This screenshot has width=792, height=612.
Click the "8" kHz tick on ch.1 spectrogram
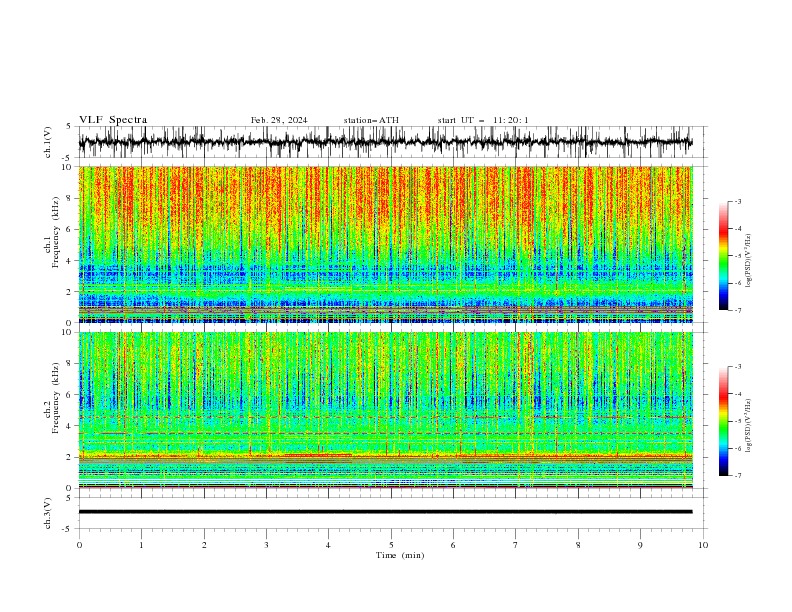69,198
